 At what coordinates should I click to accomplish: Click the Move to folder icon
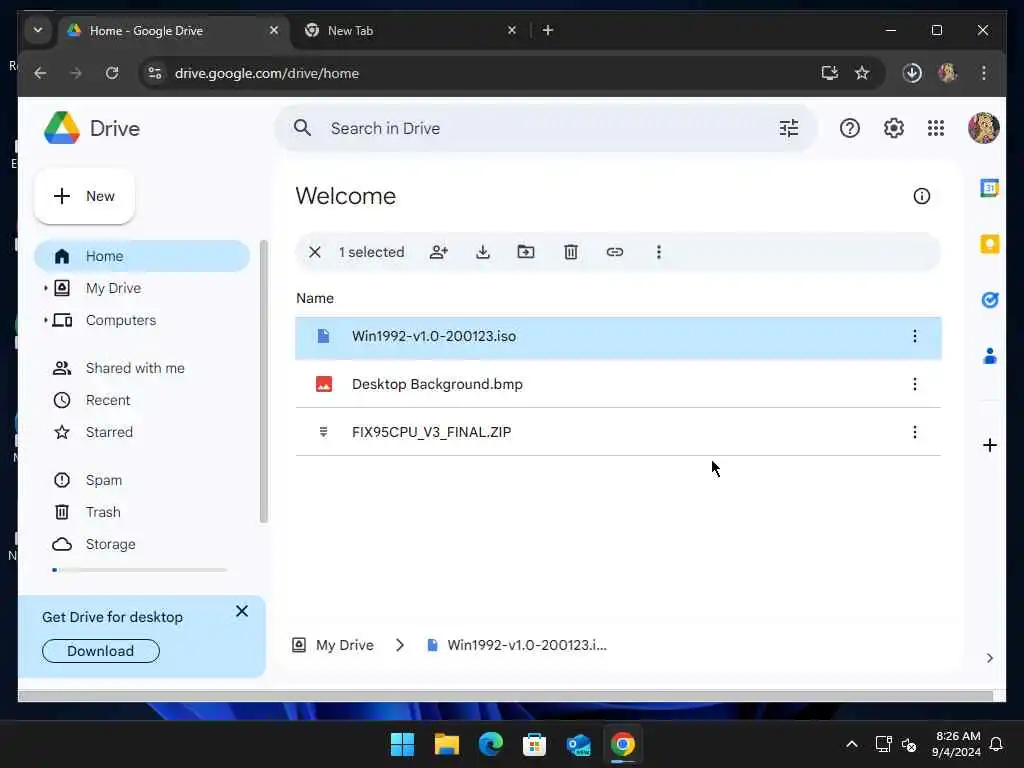(526, 252)
